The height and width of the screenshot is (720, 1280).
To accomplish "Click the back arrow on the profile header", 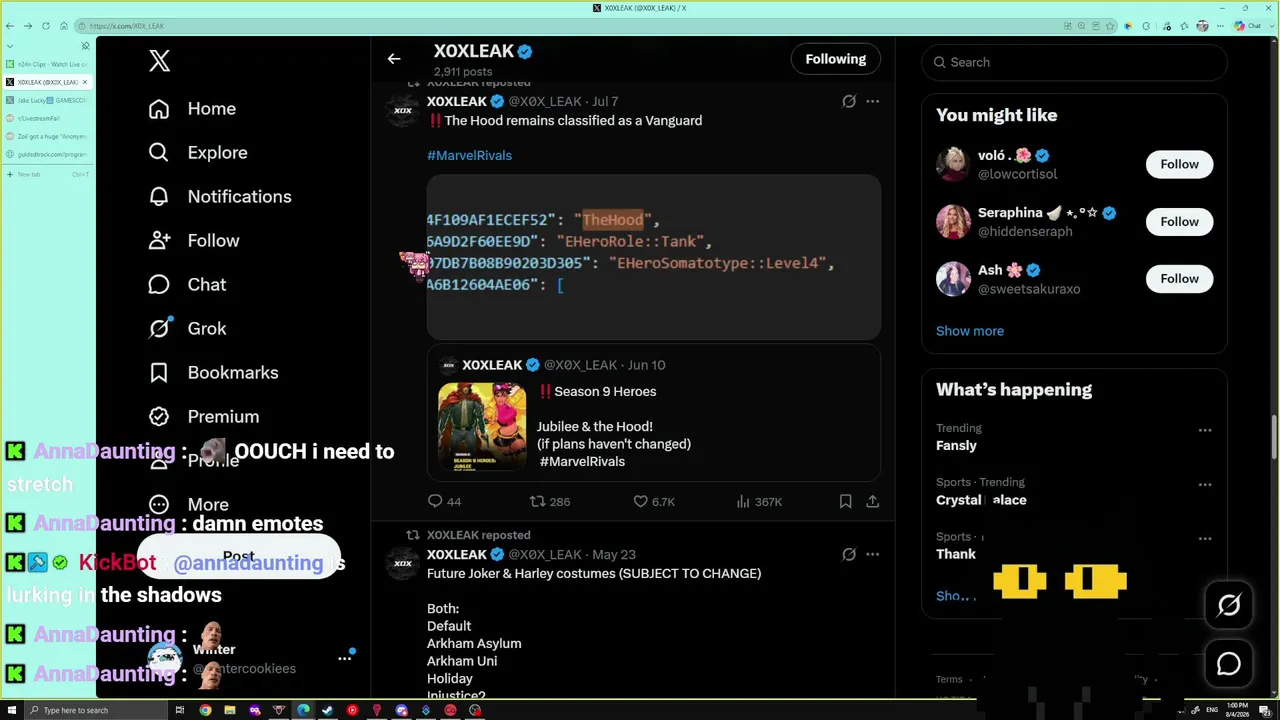I will [394, 59].
